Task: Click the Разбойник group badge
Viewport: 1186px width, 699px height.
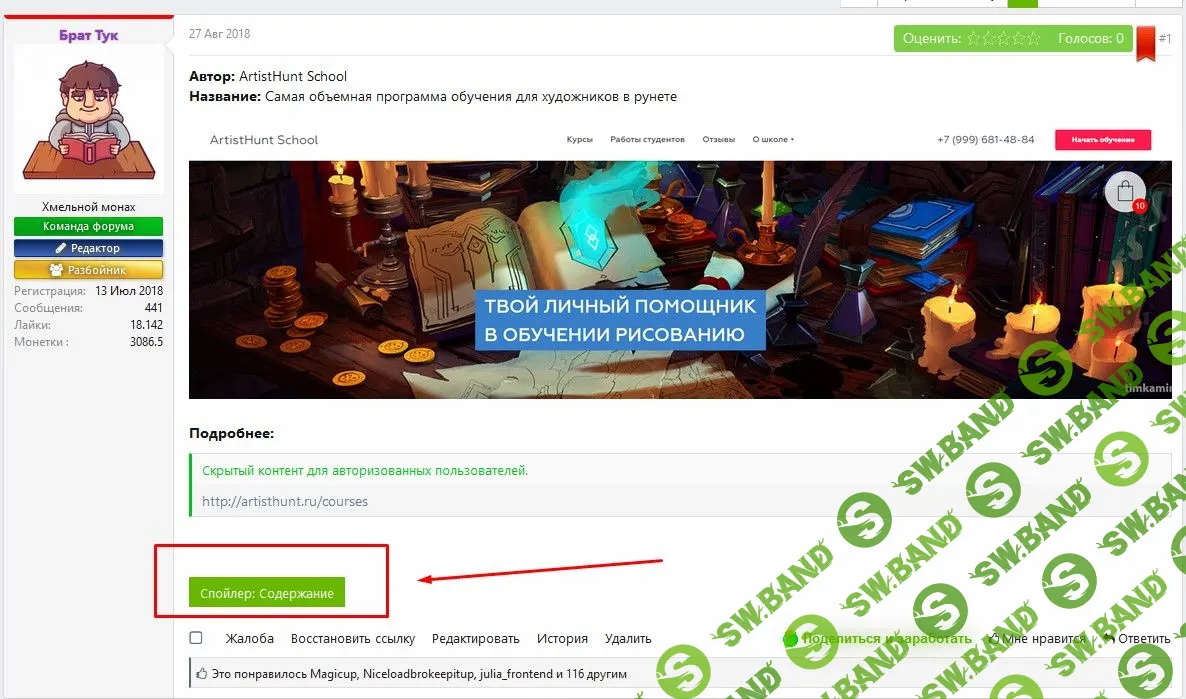Action: pos(88,270)
